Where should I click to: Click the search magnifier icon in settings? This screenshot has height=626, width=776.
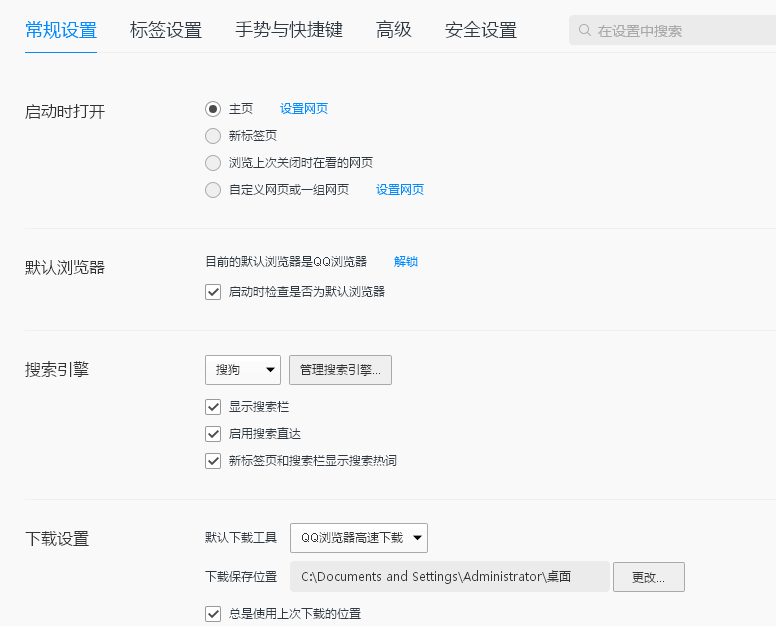[584, 30]
